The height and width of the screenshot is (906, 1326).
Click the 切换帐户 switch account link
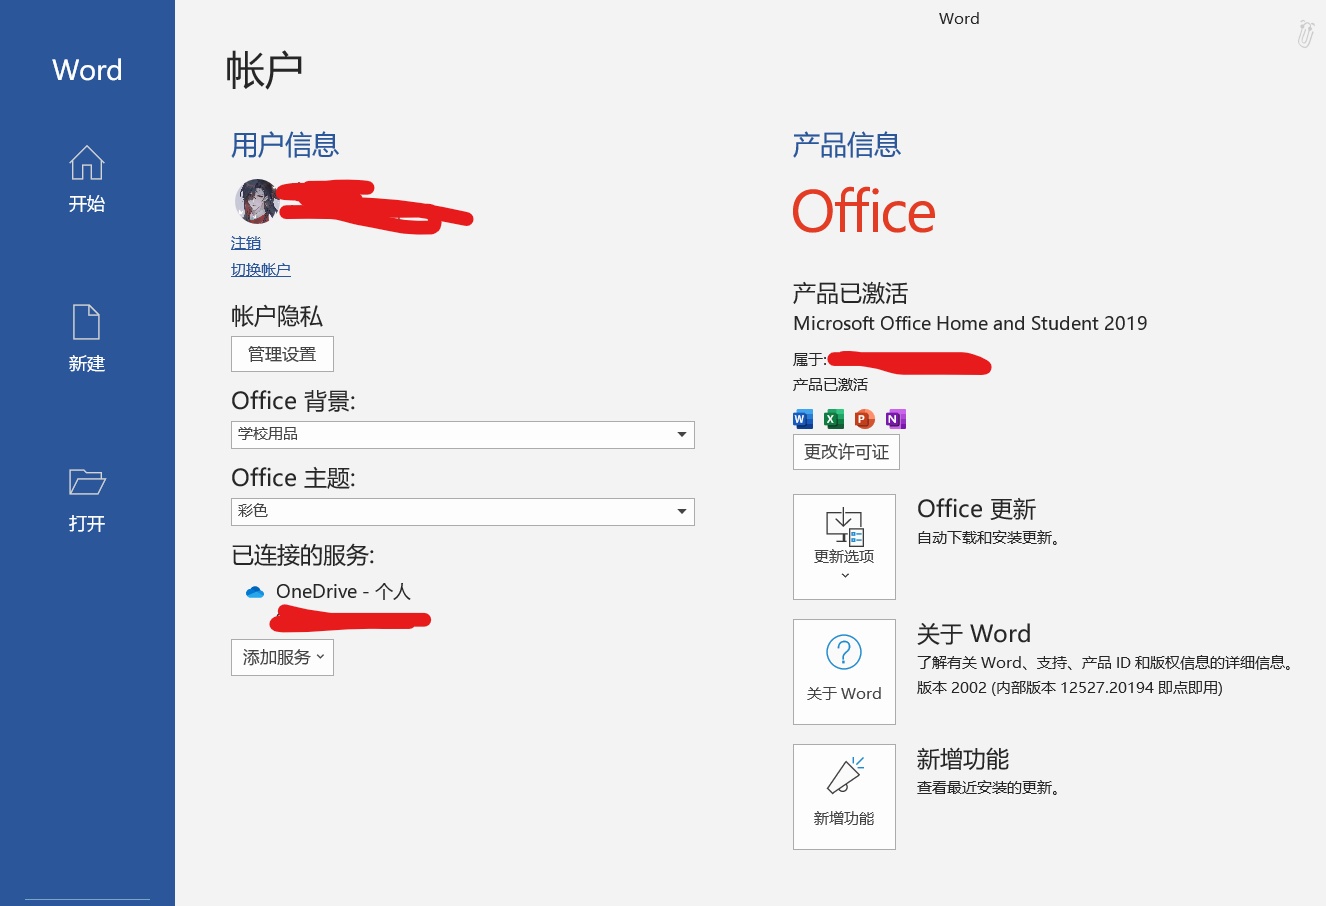(x=261, y=270)
